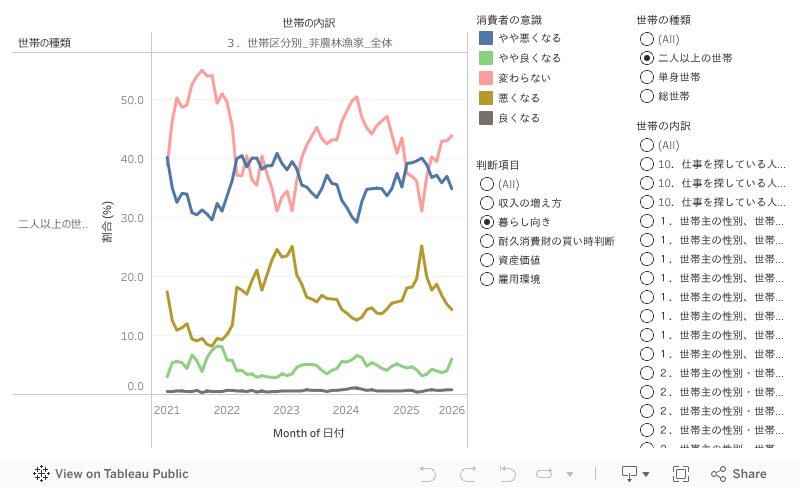Open the download options icon
800x487 pixels.
pos(629,473)
